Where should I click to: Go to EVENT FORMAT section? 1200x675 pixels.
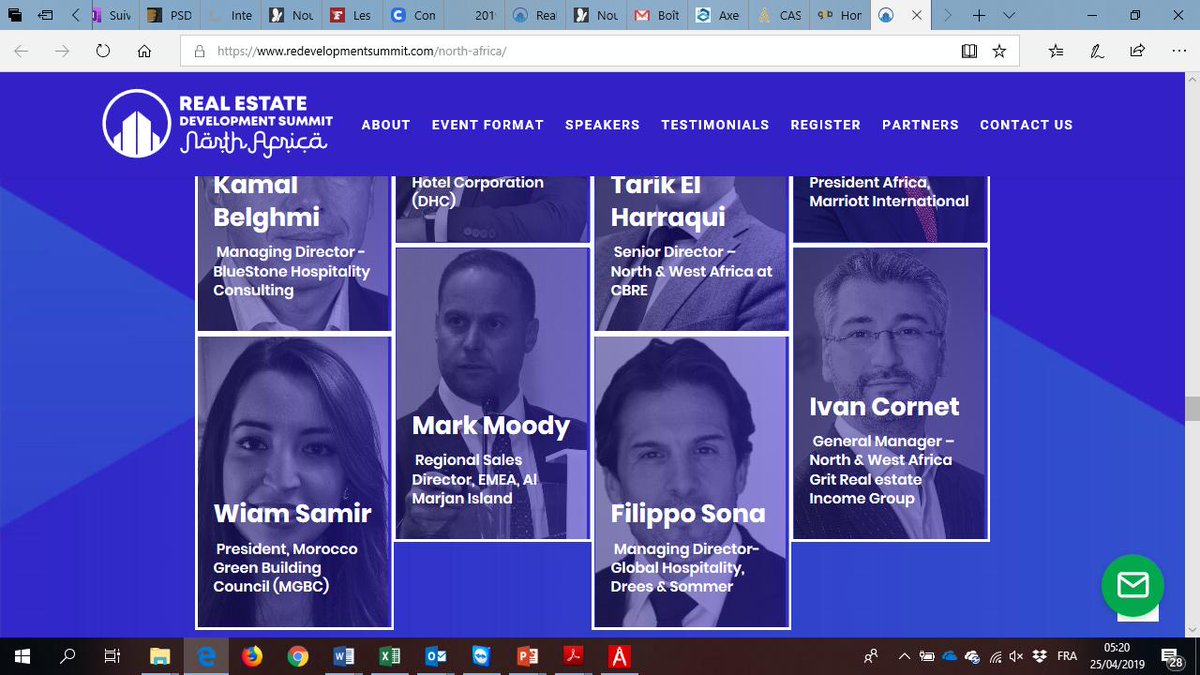(x=488, y=125)
